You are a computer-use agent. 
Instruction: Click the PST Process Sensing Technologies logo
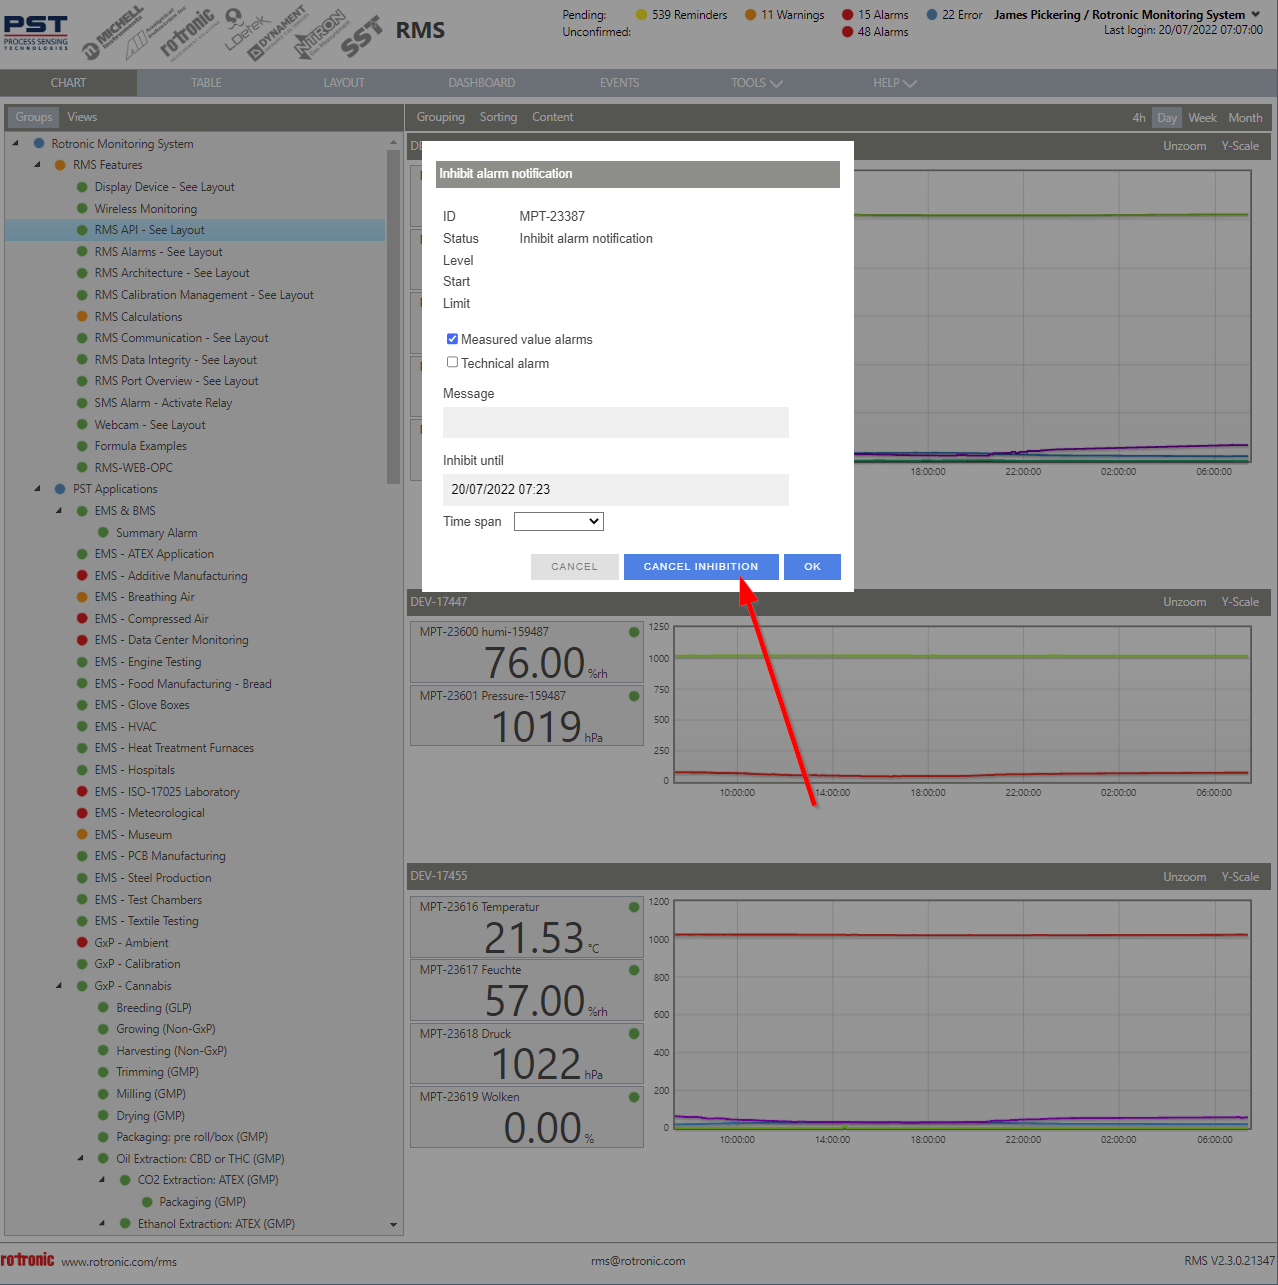pos(36,31)
